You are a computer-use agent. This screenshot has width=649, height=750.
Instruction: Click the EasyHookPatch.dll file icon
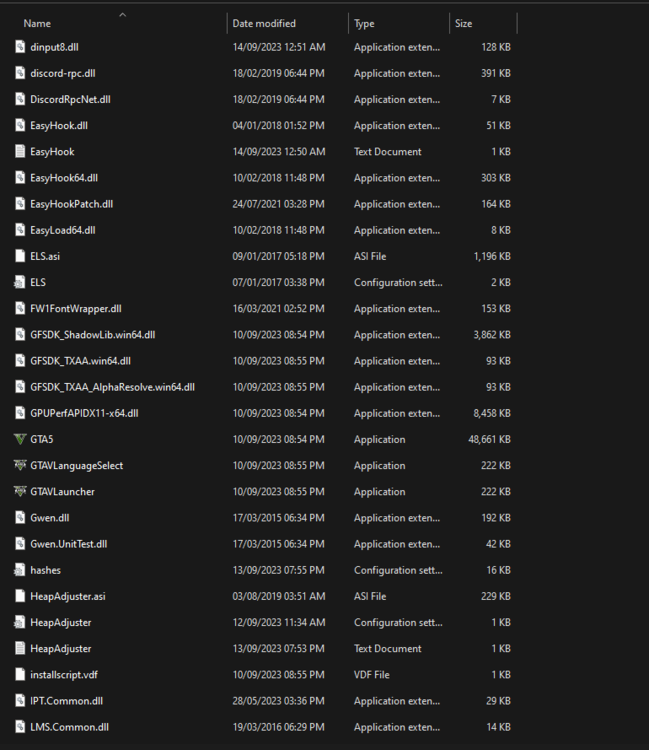pos(20,204)
